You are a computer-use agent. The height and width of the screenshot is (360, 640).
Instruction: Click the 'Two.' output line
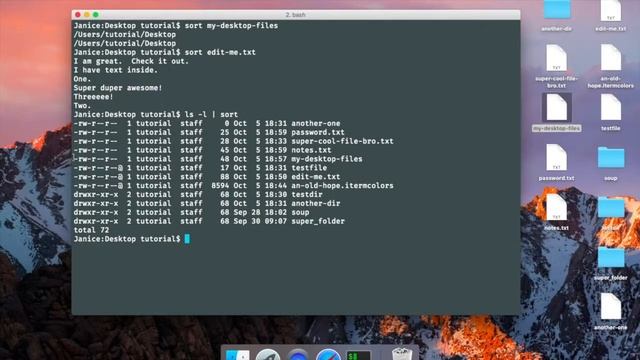82,106
